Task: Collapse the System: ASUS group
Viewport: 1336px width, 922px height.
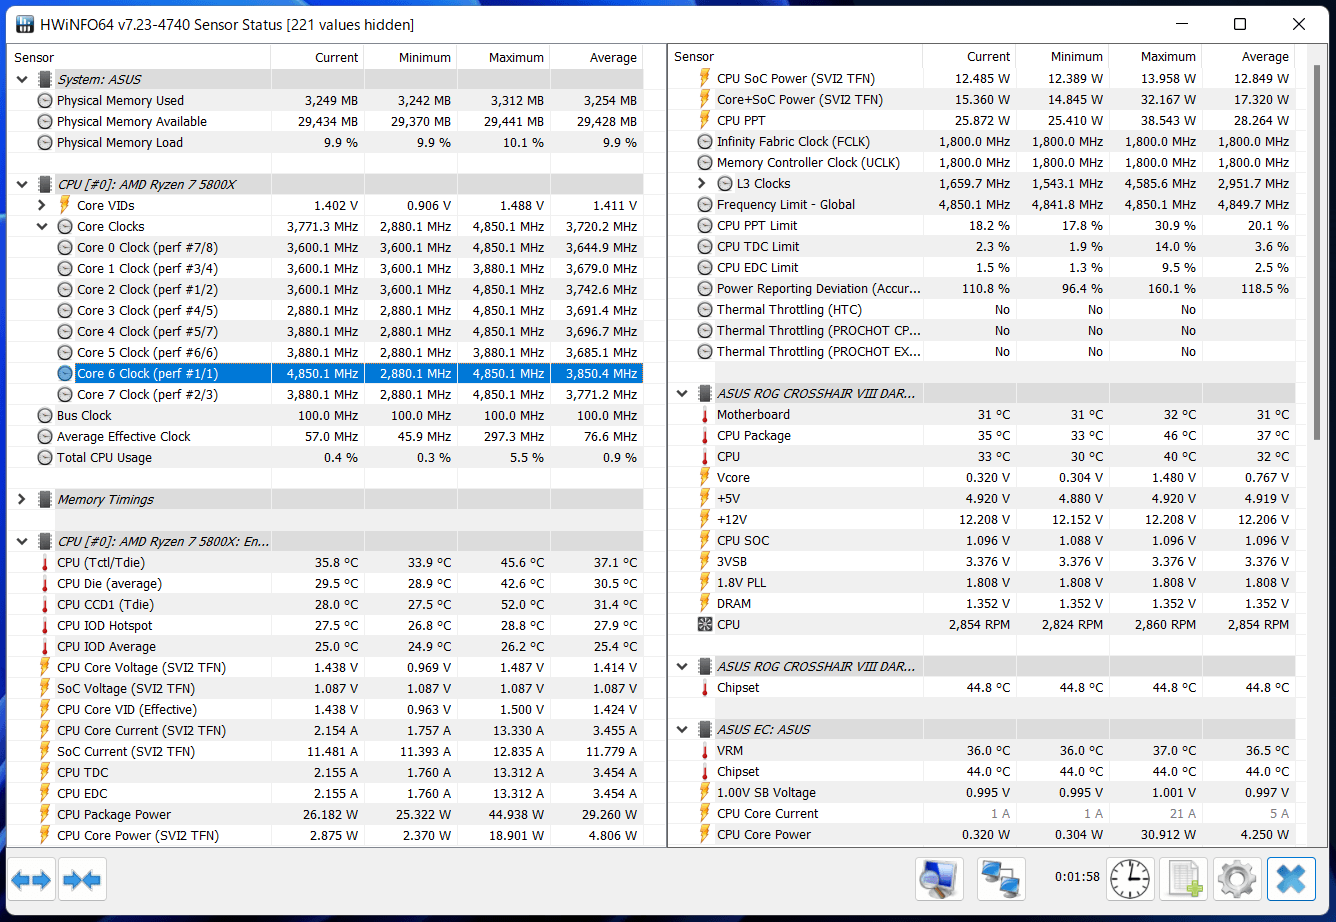Action: pos(22,79)
